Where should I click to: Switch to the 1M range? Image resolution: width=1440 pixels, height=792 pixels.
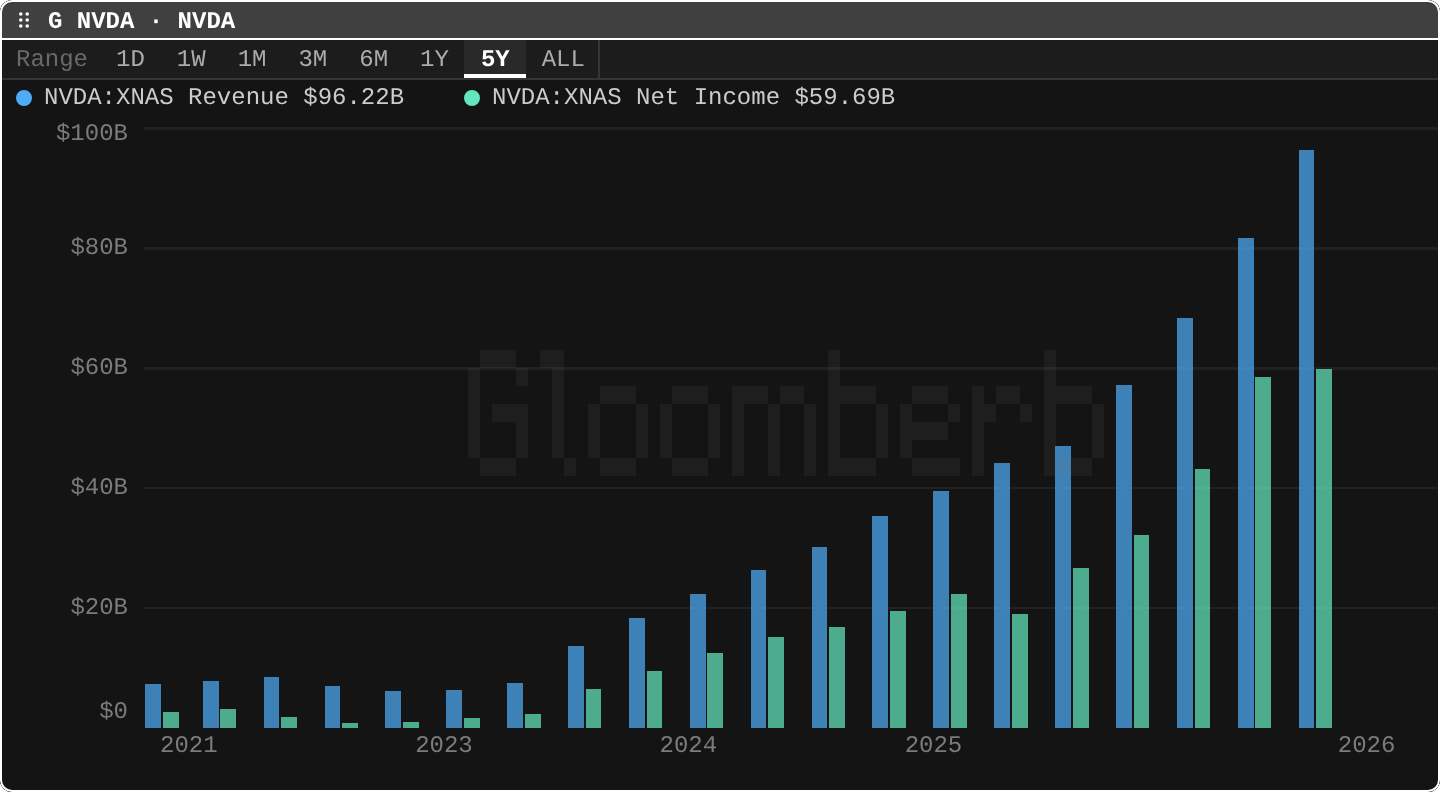pyautogui.click(x=252, y=59)
